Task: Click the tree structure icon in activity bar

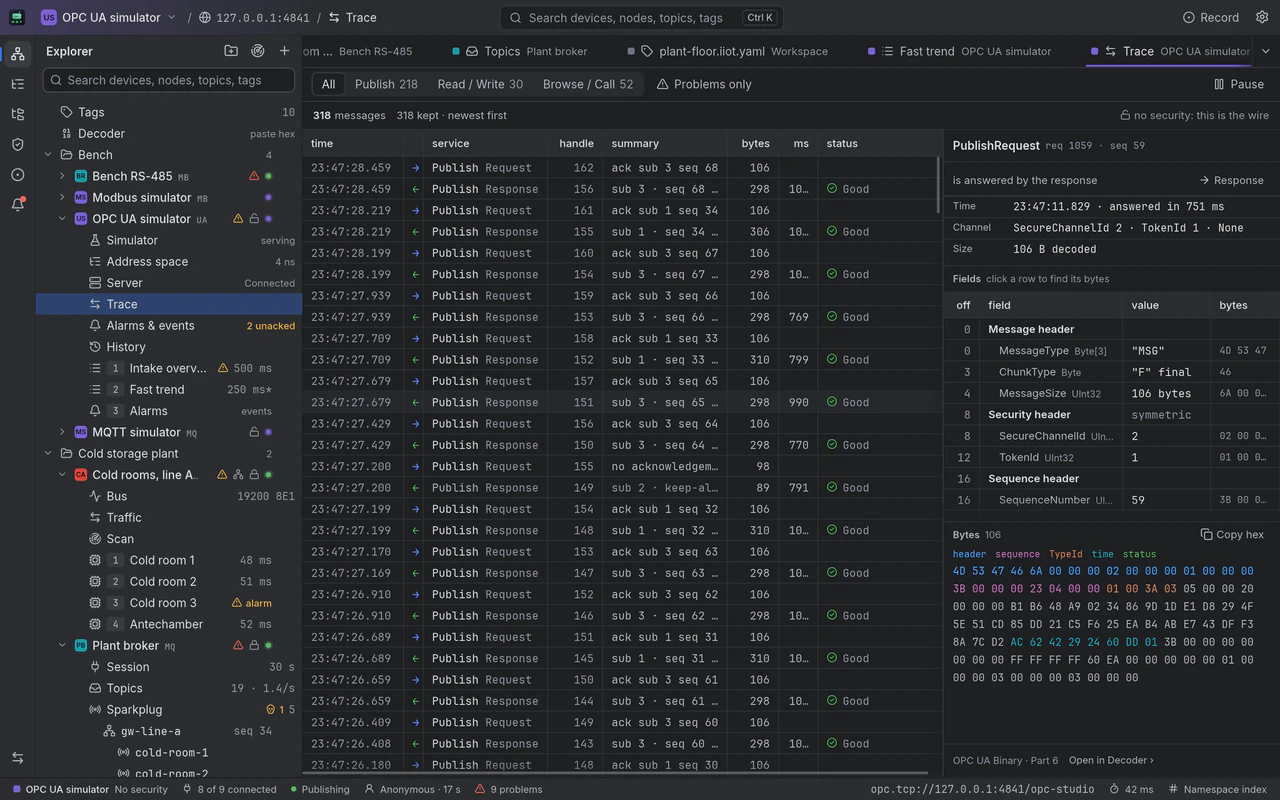Action: [17, 114]
